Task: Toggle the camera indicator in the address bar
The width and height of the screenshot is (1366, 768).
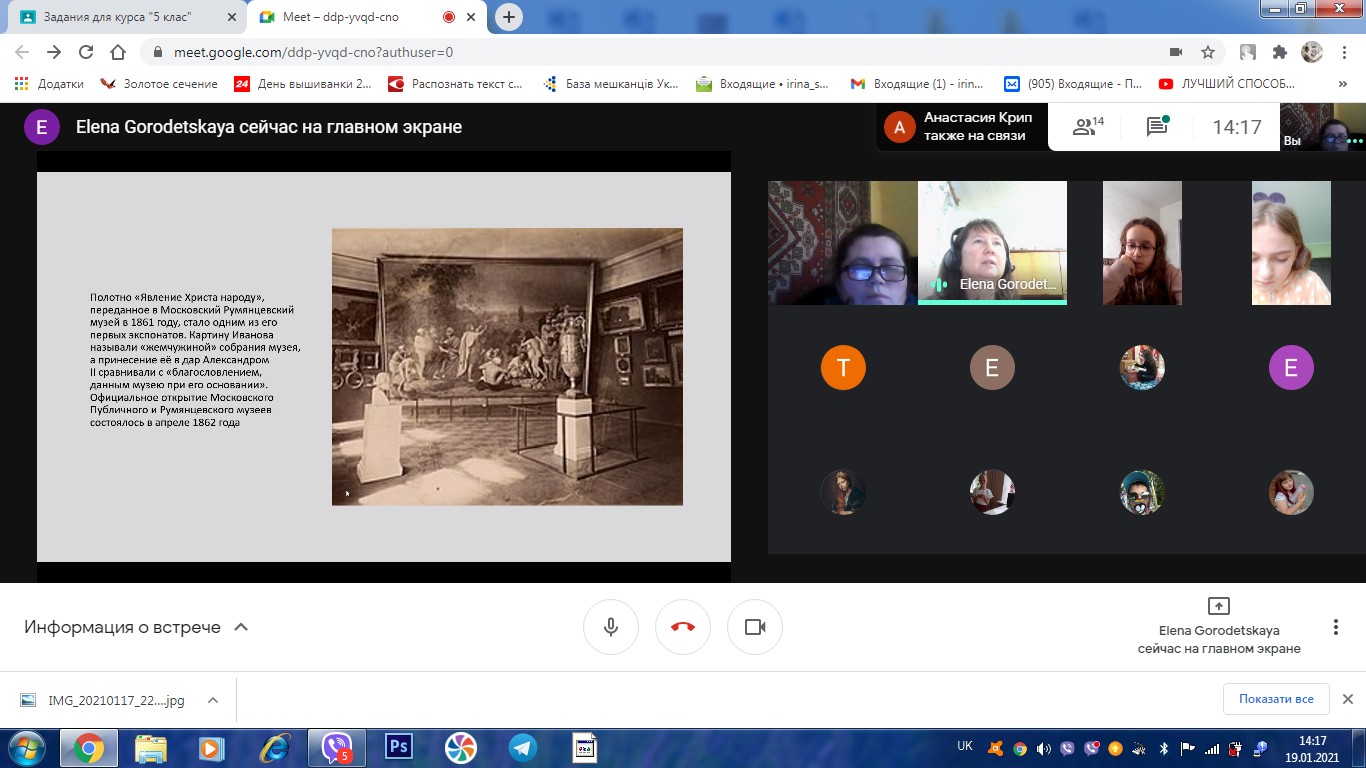Action: coord(1176,52)
